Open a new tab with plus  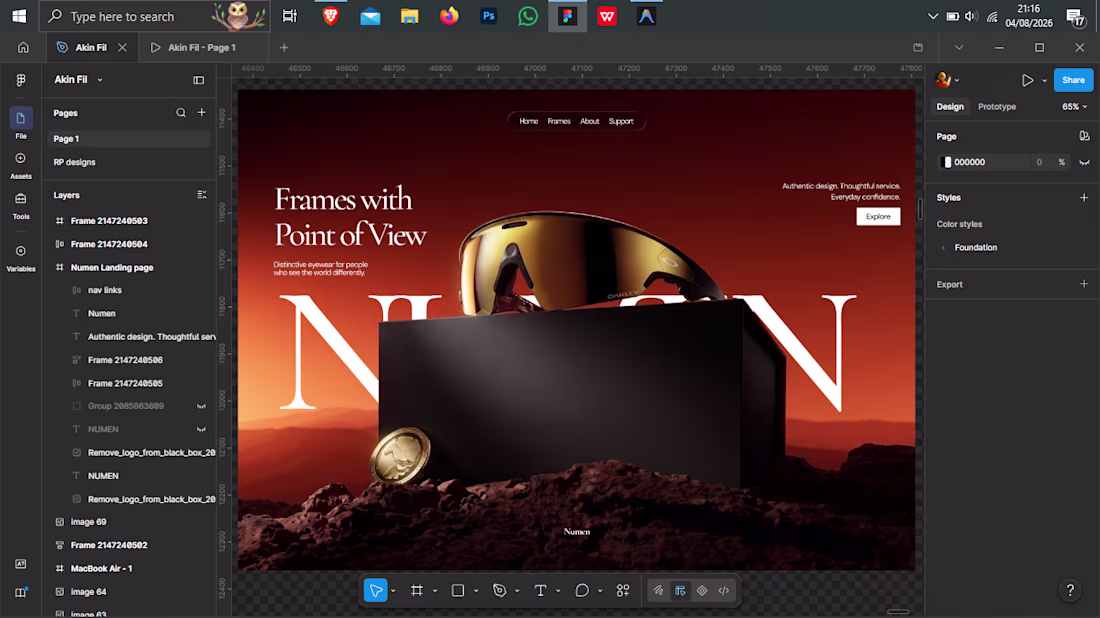pyautogui.click(x=284, y=48)
